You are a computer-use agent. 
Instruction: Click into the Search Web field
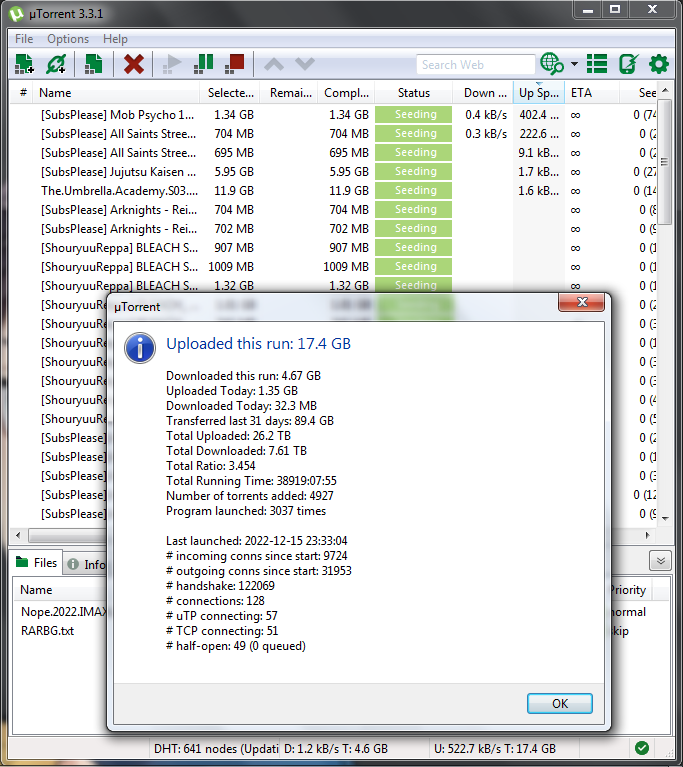coord(476,65)
